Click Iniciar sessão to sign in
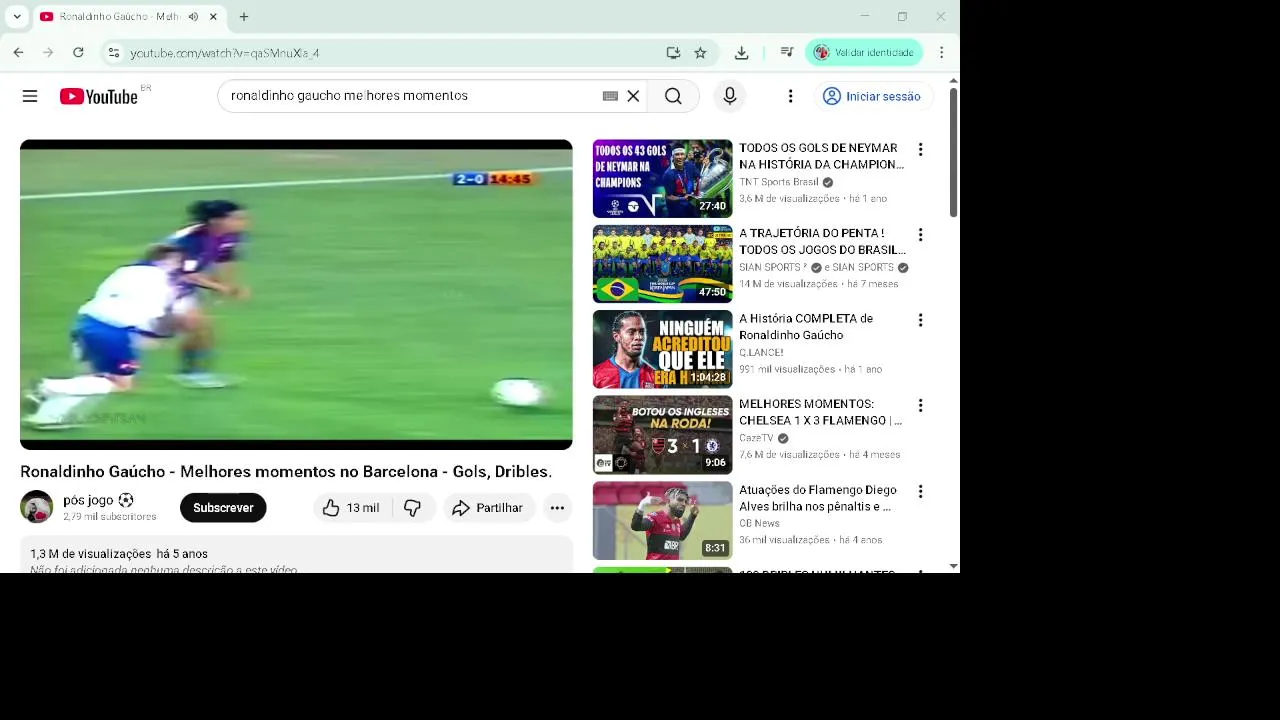 (x=871, y=96)
